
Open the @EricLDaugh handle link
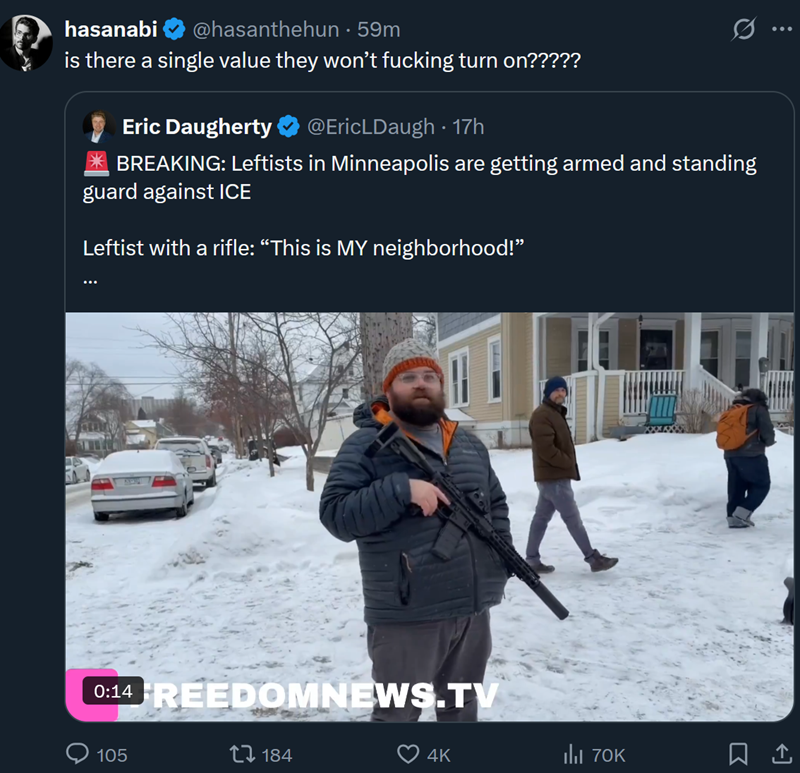point(371,127)
